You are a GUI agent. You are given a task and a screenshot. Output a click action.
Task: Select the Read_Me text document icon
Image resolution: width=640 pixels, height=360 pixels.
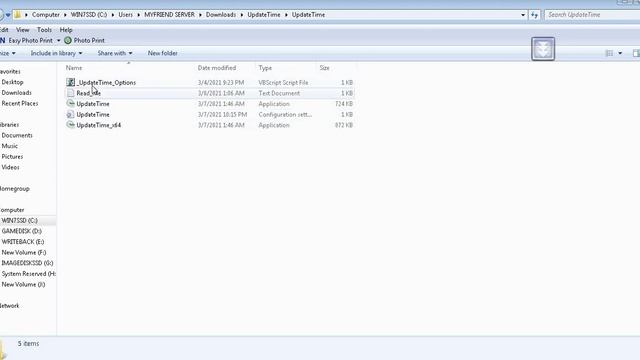[x=71, y=93]
